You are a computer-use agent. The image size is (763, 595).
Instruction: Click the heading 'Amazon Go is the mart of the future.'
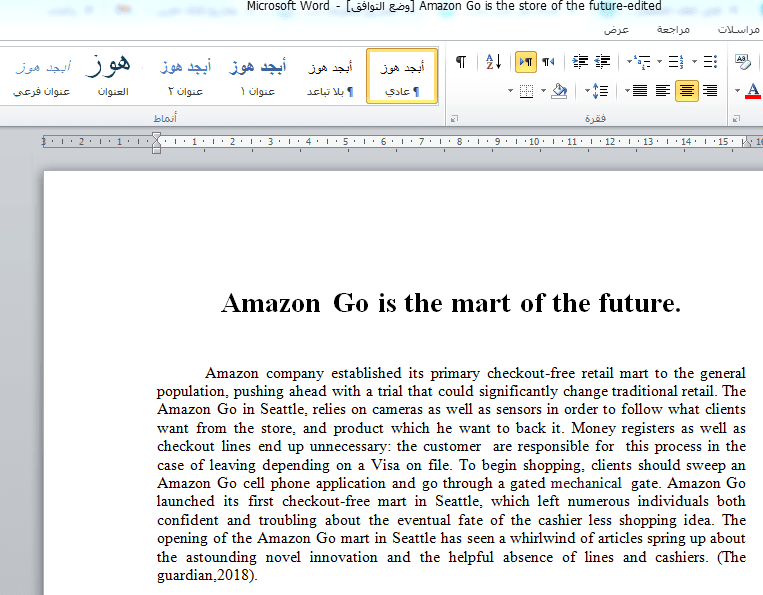point(451,303)
